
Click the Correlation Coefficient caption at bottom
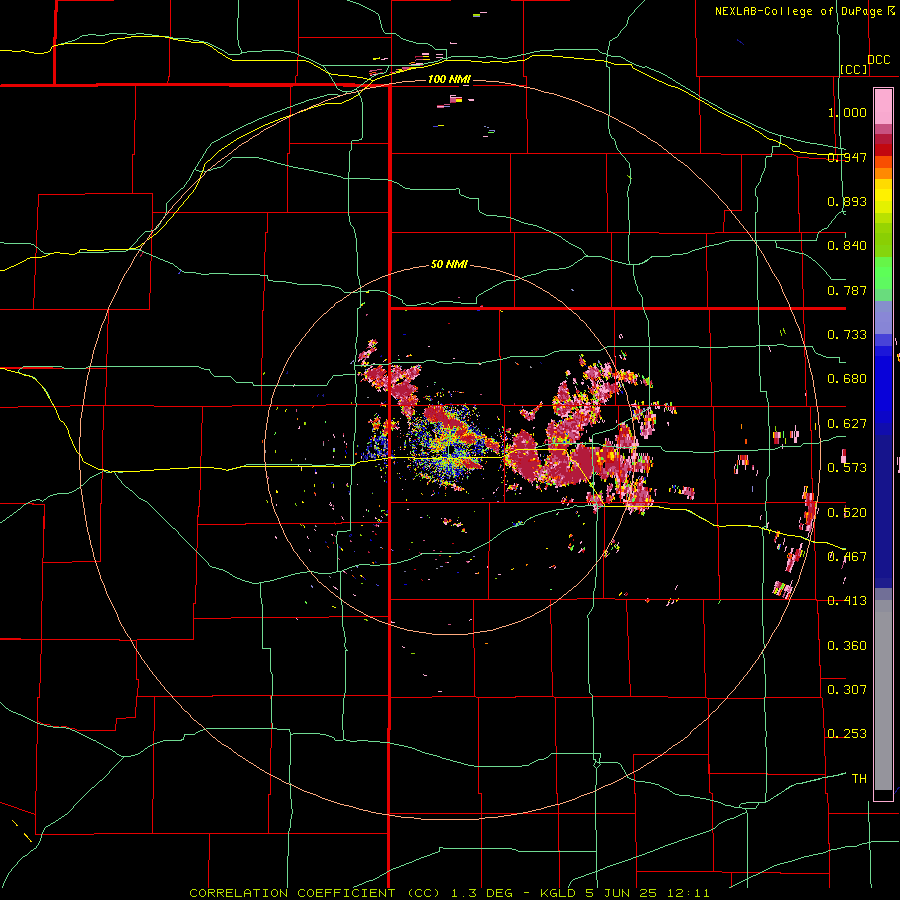click(449, 893)
